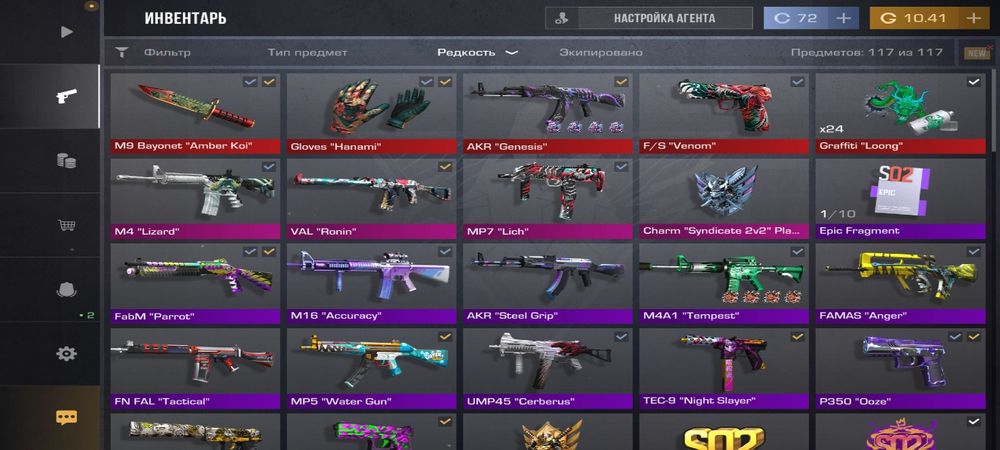Open the chat bubble sidebar icon
Image resolution: width=1000 pixels, height=450 pixels.
tap(66, 418)
